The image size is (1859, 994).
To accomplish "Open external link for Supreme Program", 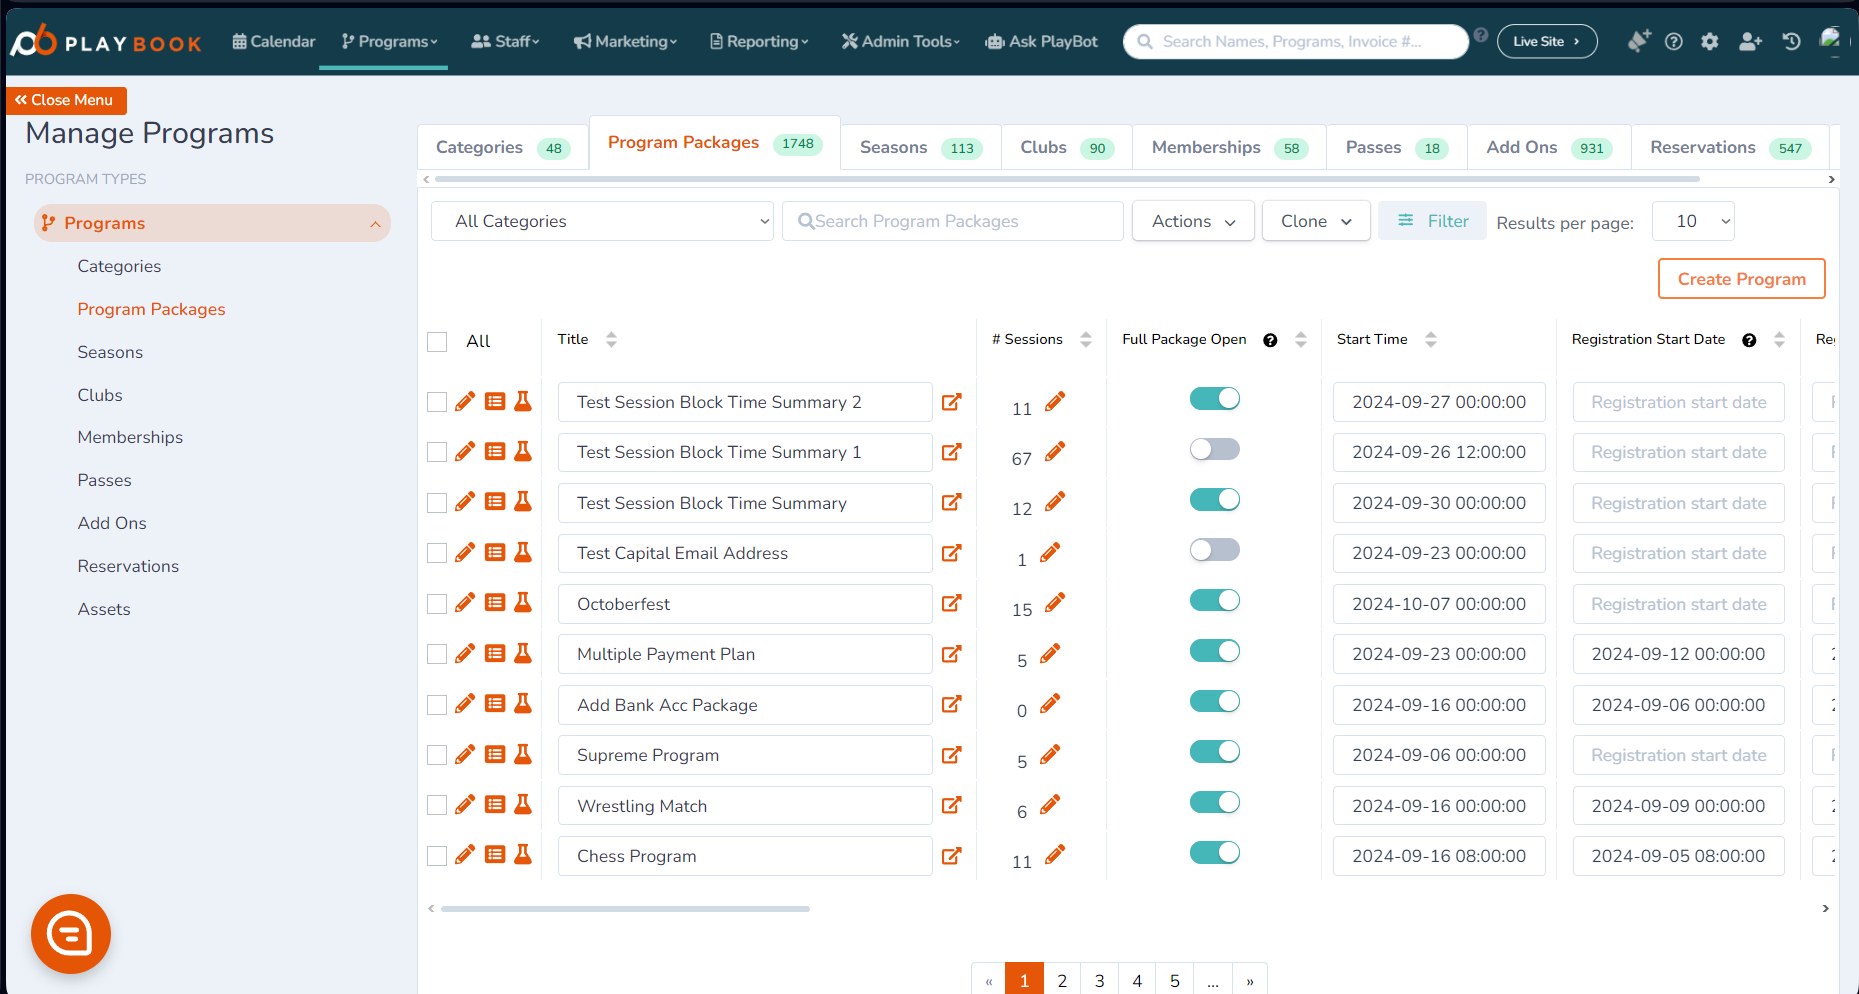I will (x=951, y=755).
